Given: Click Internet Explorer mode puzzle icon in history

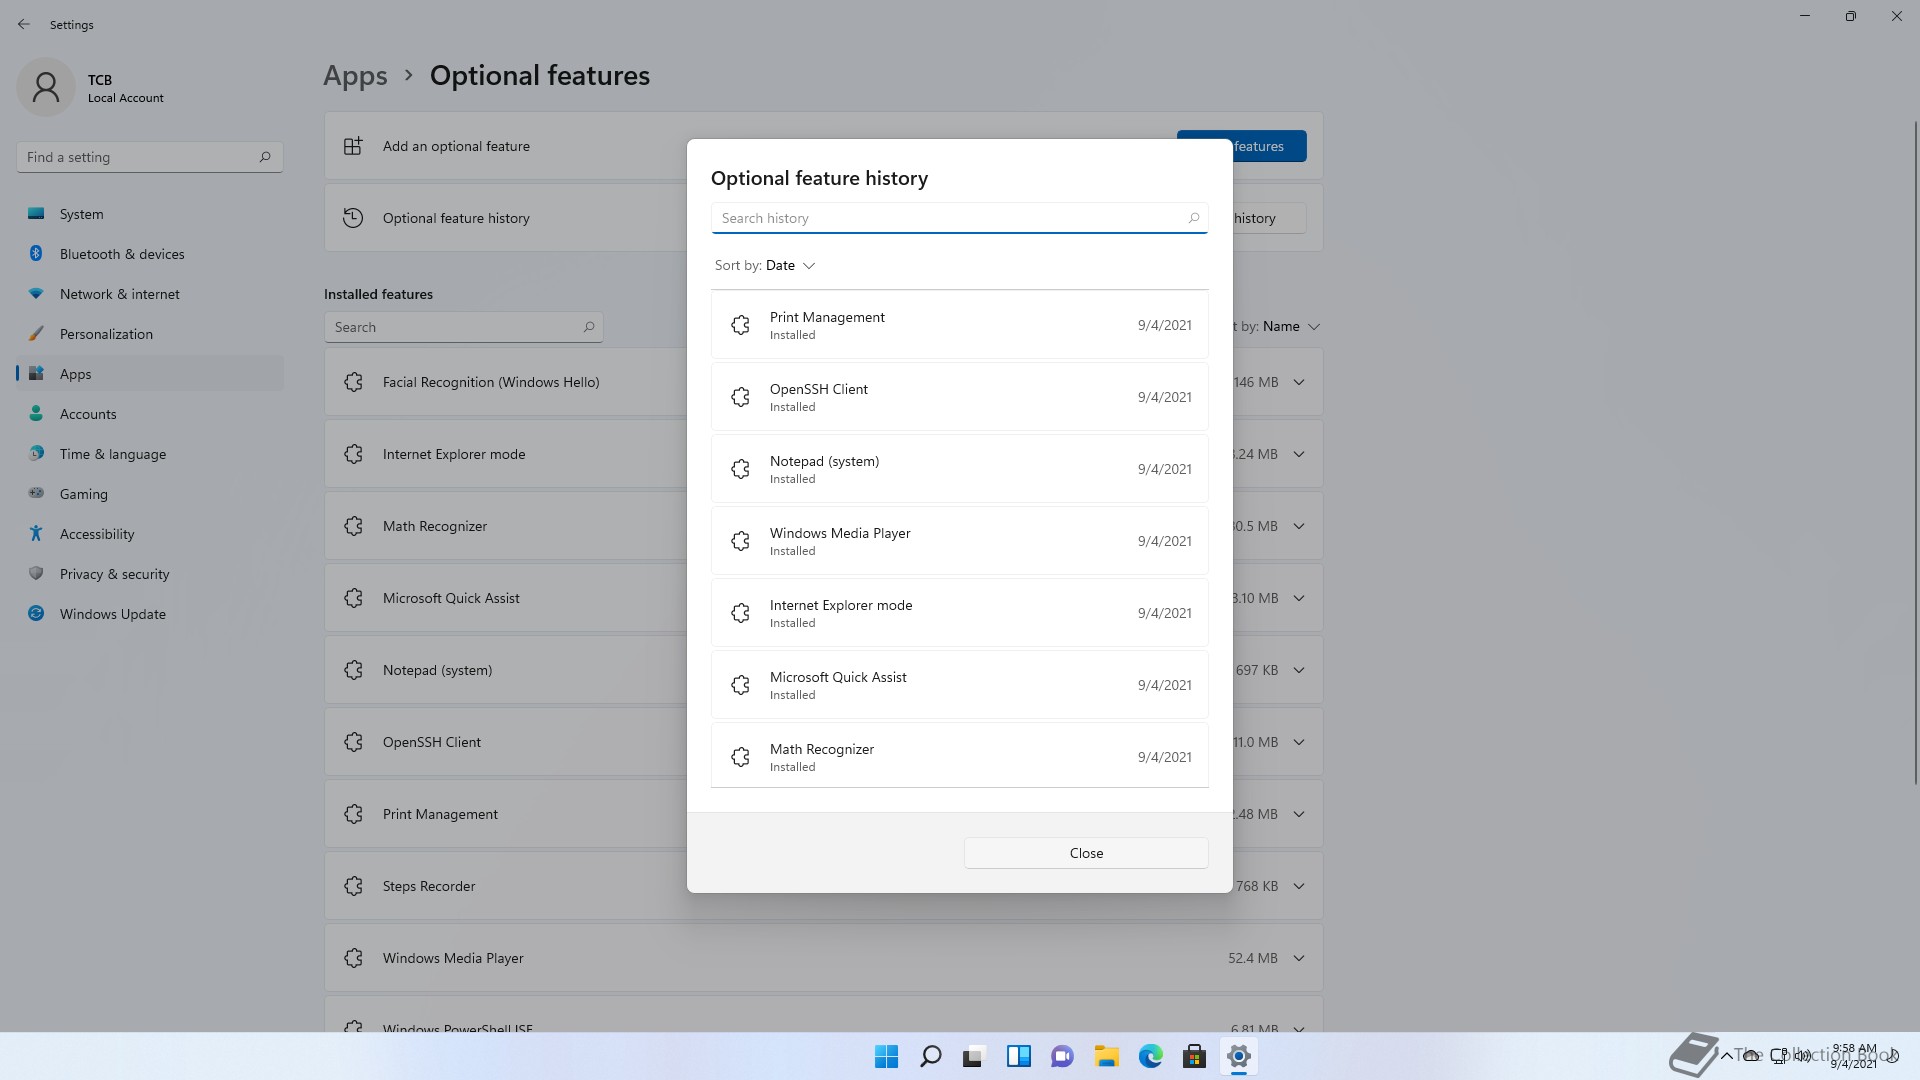Looking at the screenshot, I should click(x=740, y=613).
